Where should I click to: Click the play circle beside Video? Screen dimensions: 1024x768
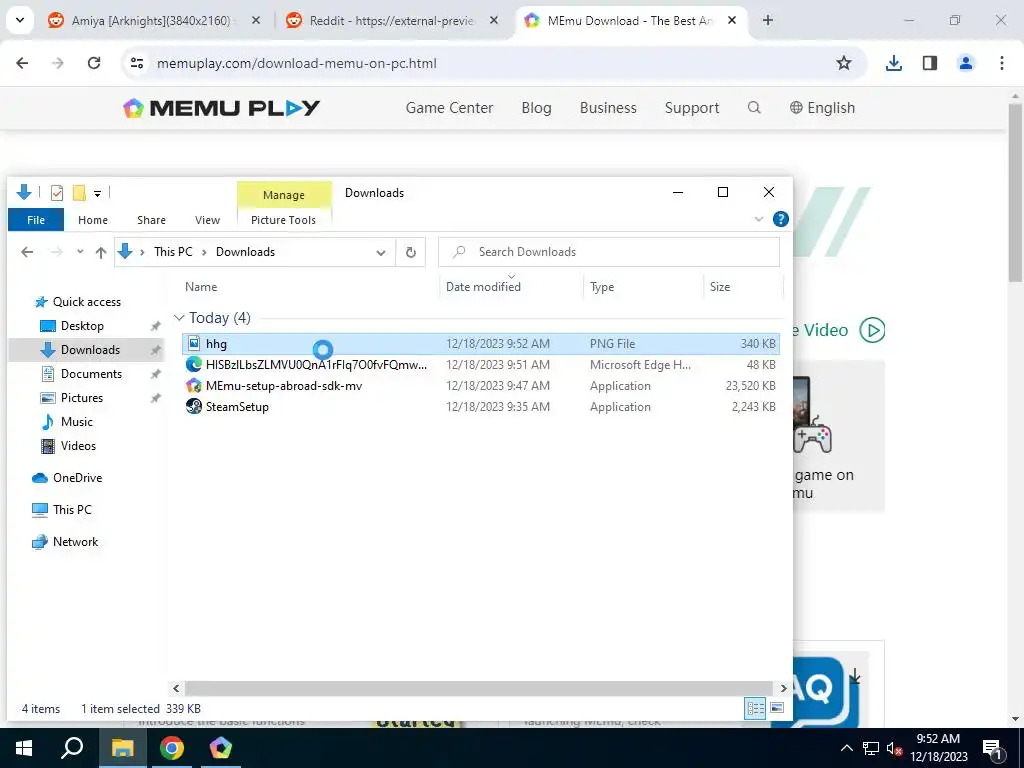tap(872, 330)
